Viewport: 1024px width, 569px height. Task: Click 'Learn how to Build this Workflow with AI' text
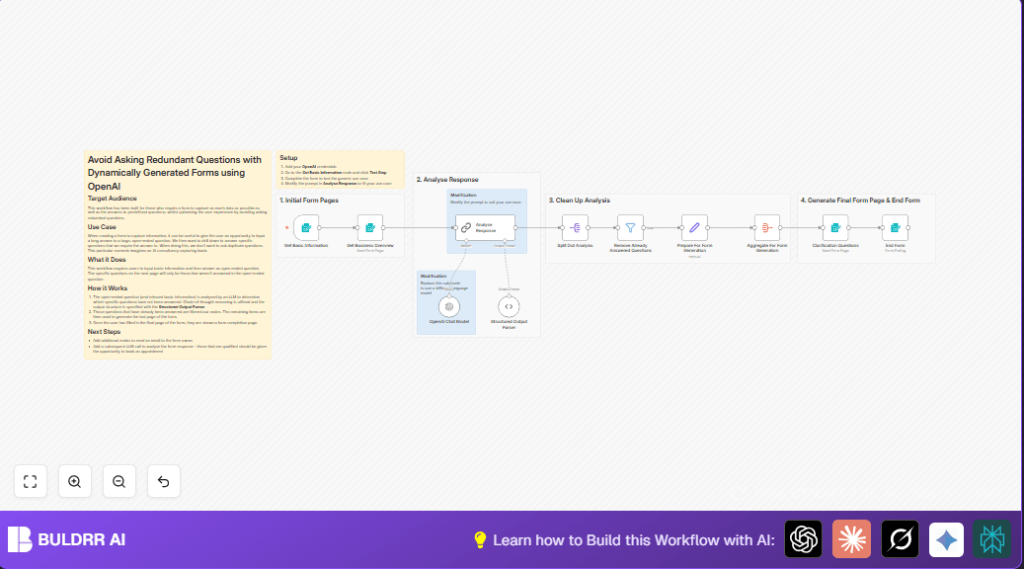point(633,540)
